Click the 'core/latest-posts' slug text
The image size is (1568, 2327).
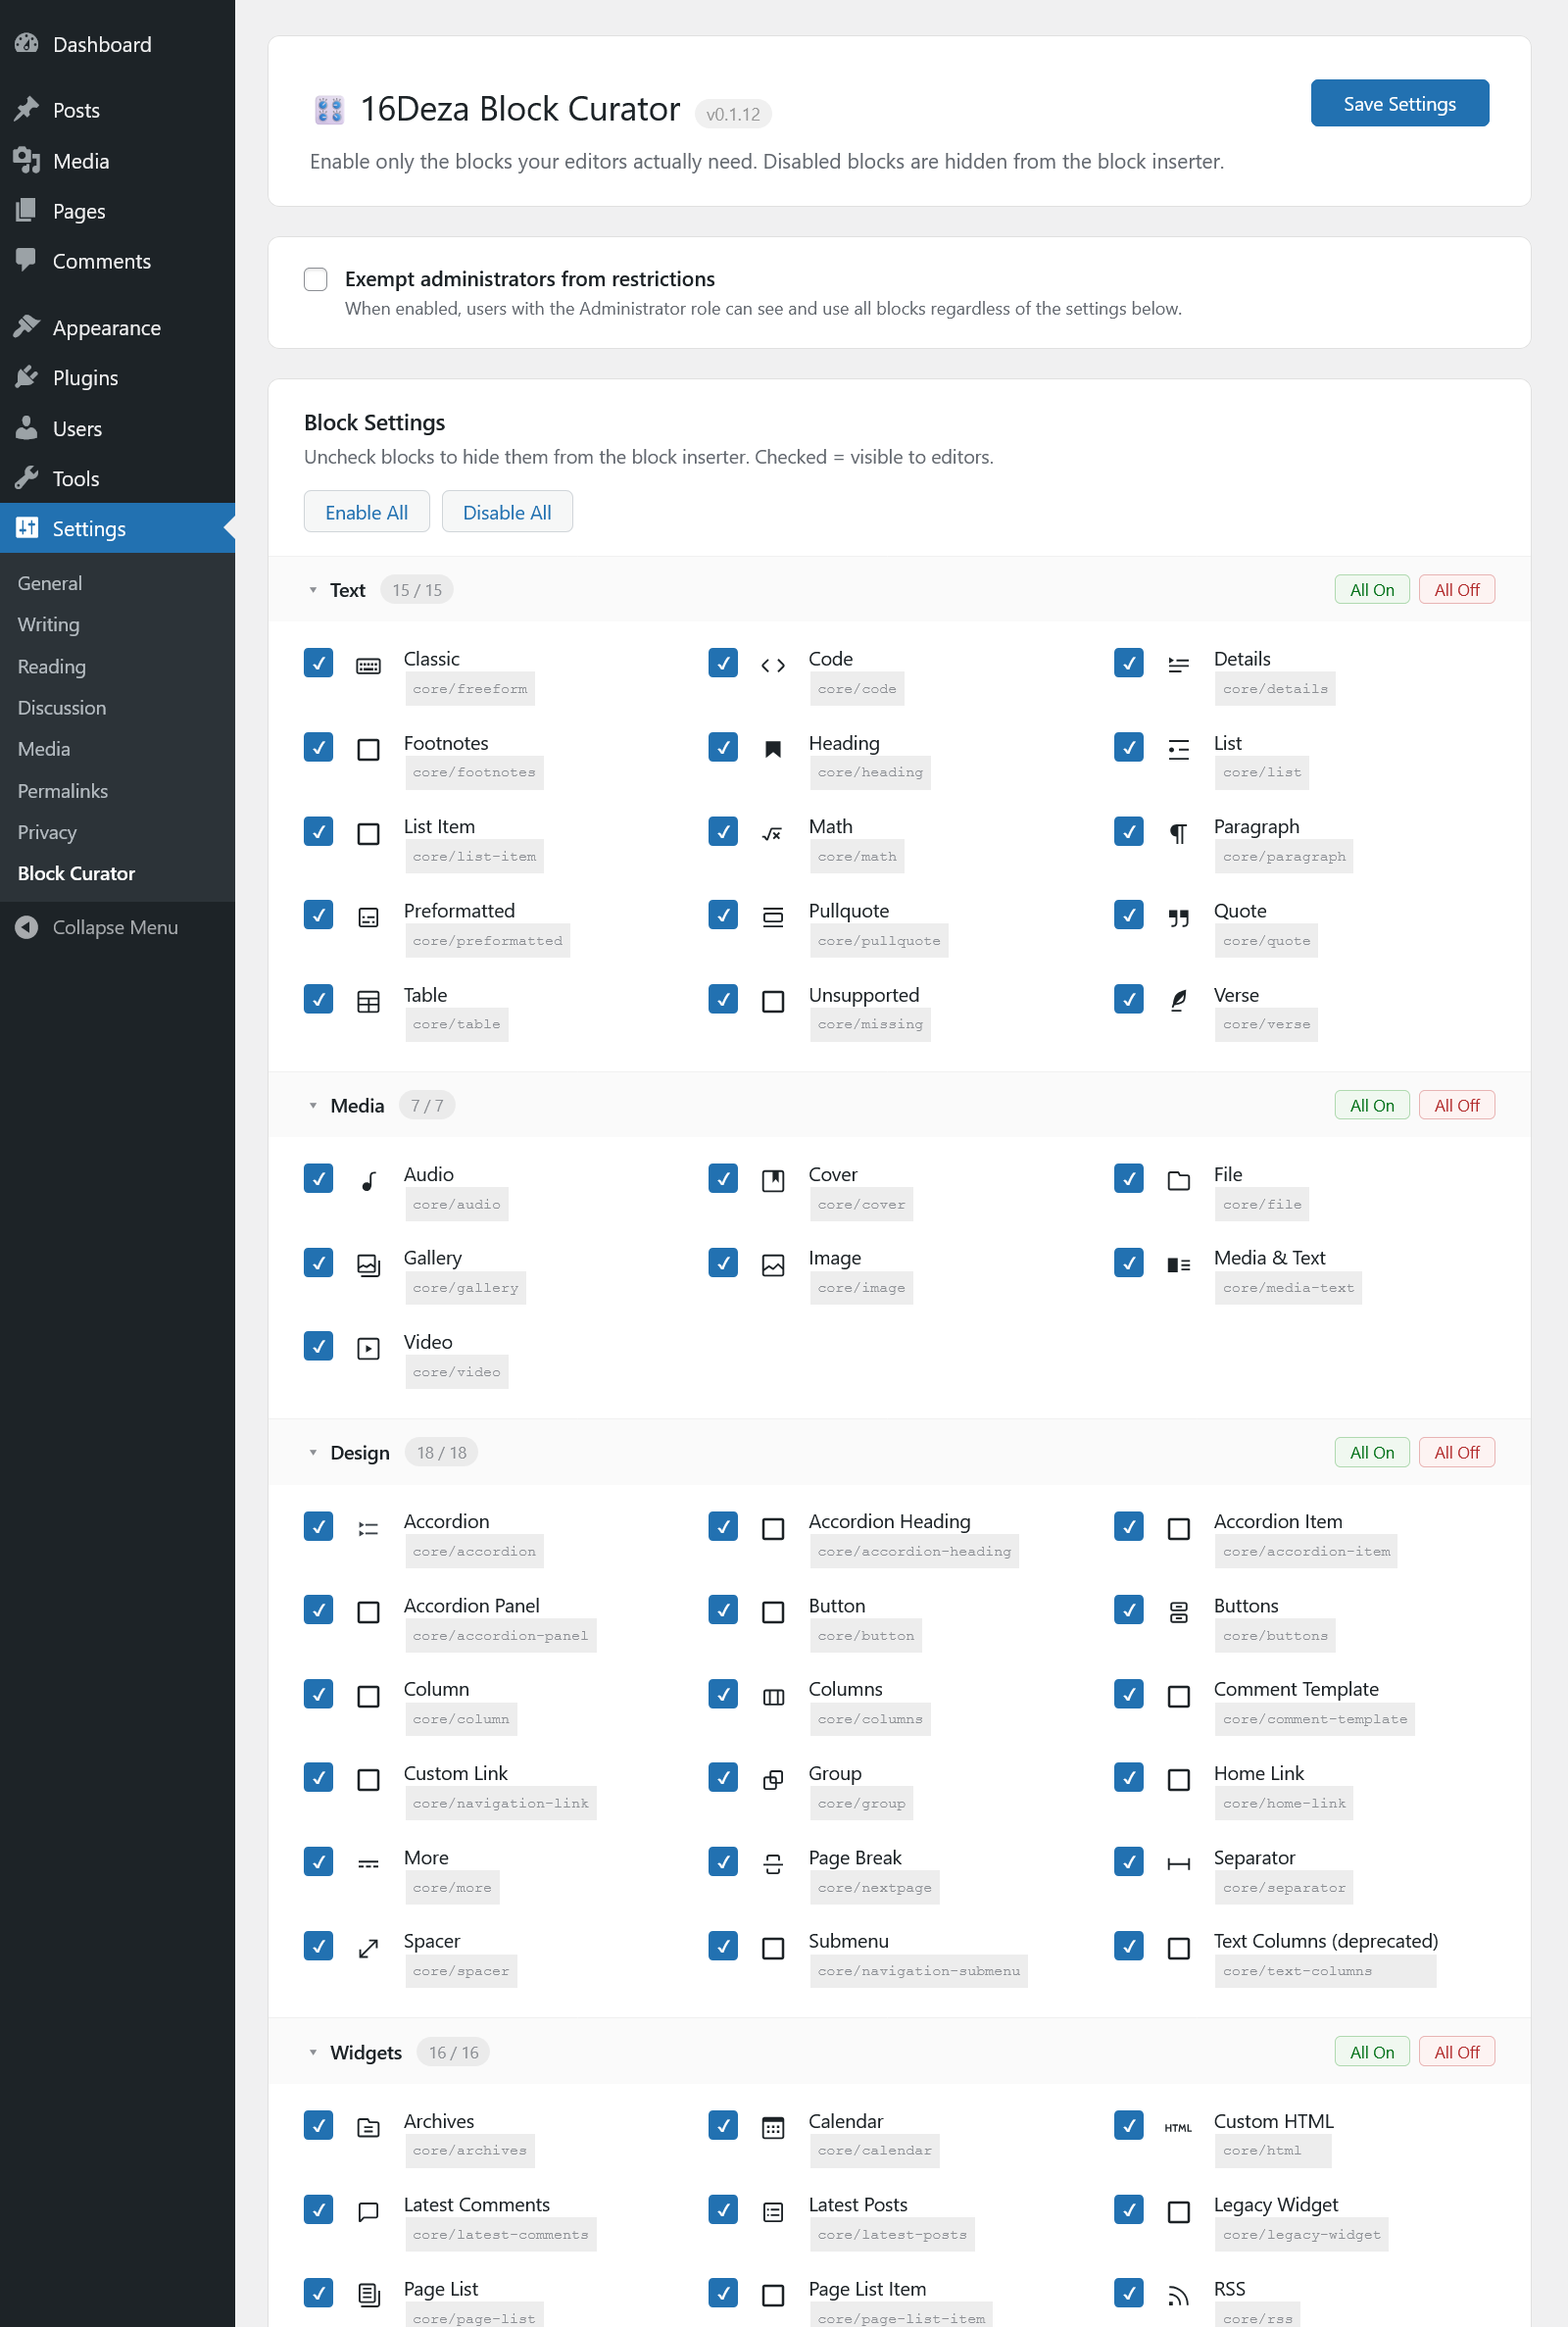click(893, 2235)
